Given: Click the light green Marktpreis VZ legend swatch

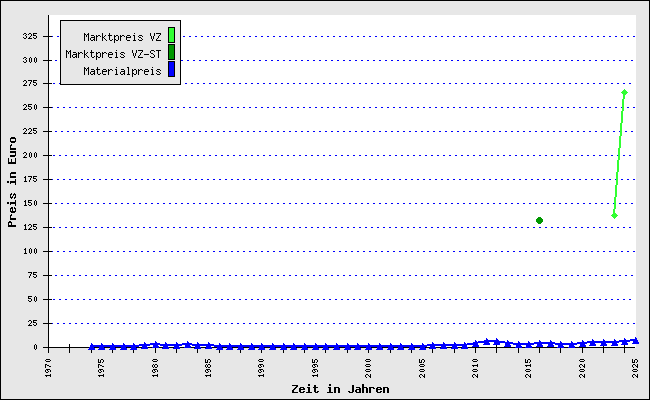Looking at the screenshot, I should 171,36.
